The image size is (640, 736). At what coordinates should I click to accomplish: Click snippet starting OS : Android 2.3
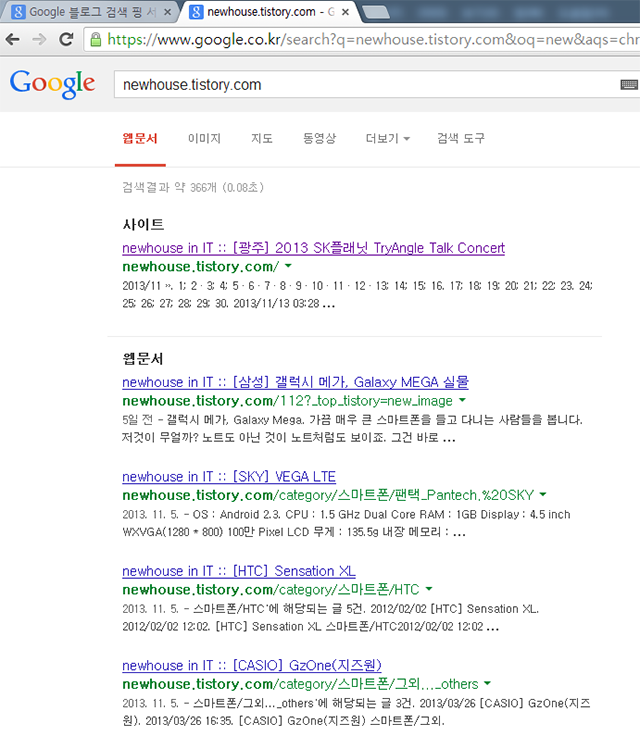click(346, 523)
